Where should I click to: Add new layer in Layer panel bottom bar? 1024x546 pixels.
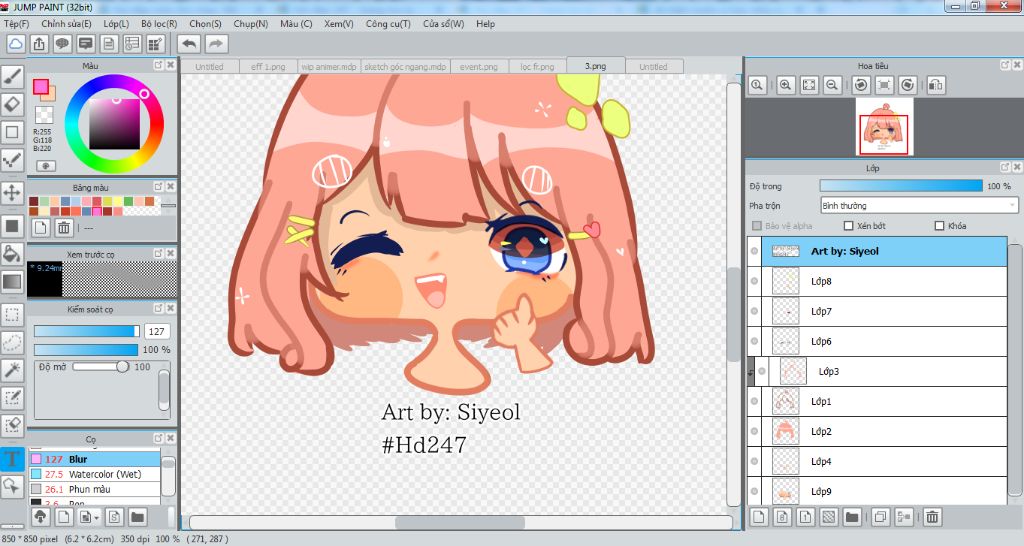[759, 517]
